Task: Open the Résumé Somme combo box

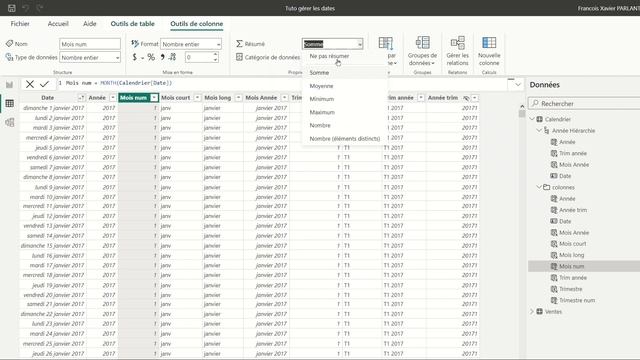Action: (x=332, y=44)
